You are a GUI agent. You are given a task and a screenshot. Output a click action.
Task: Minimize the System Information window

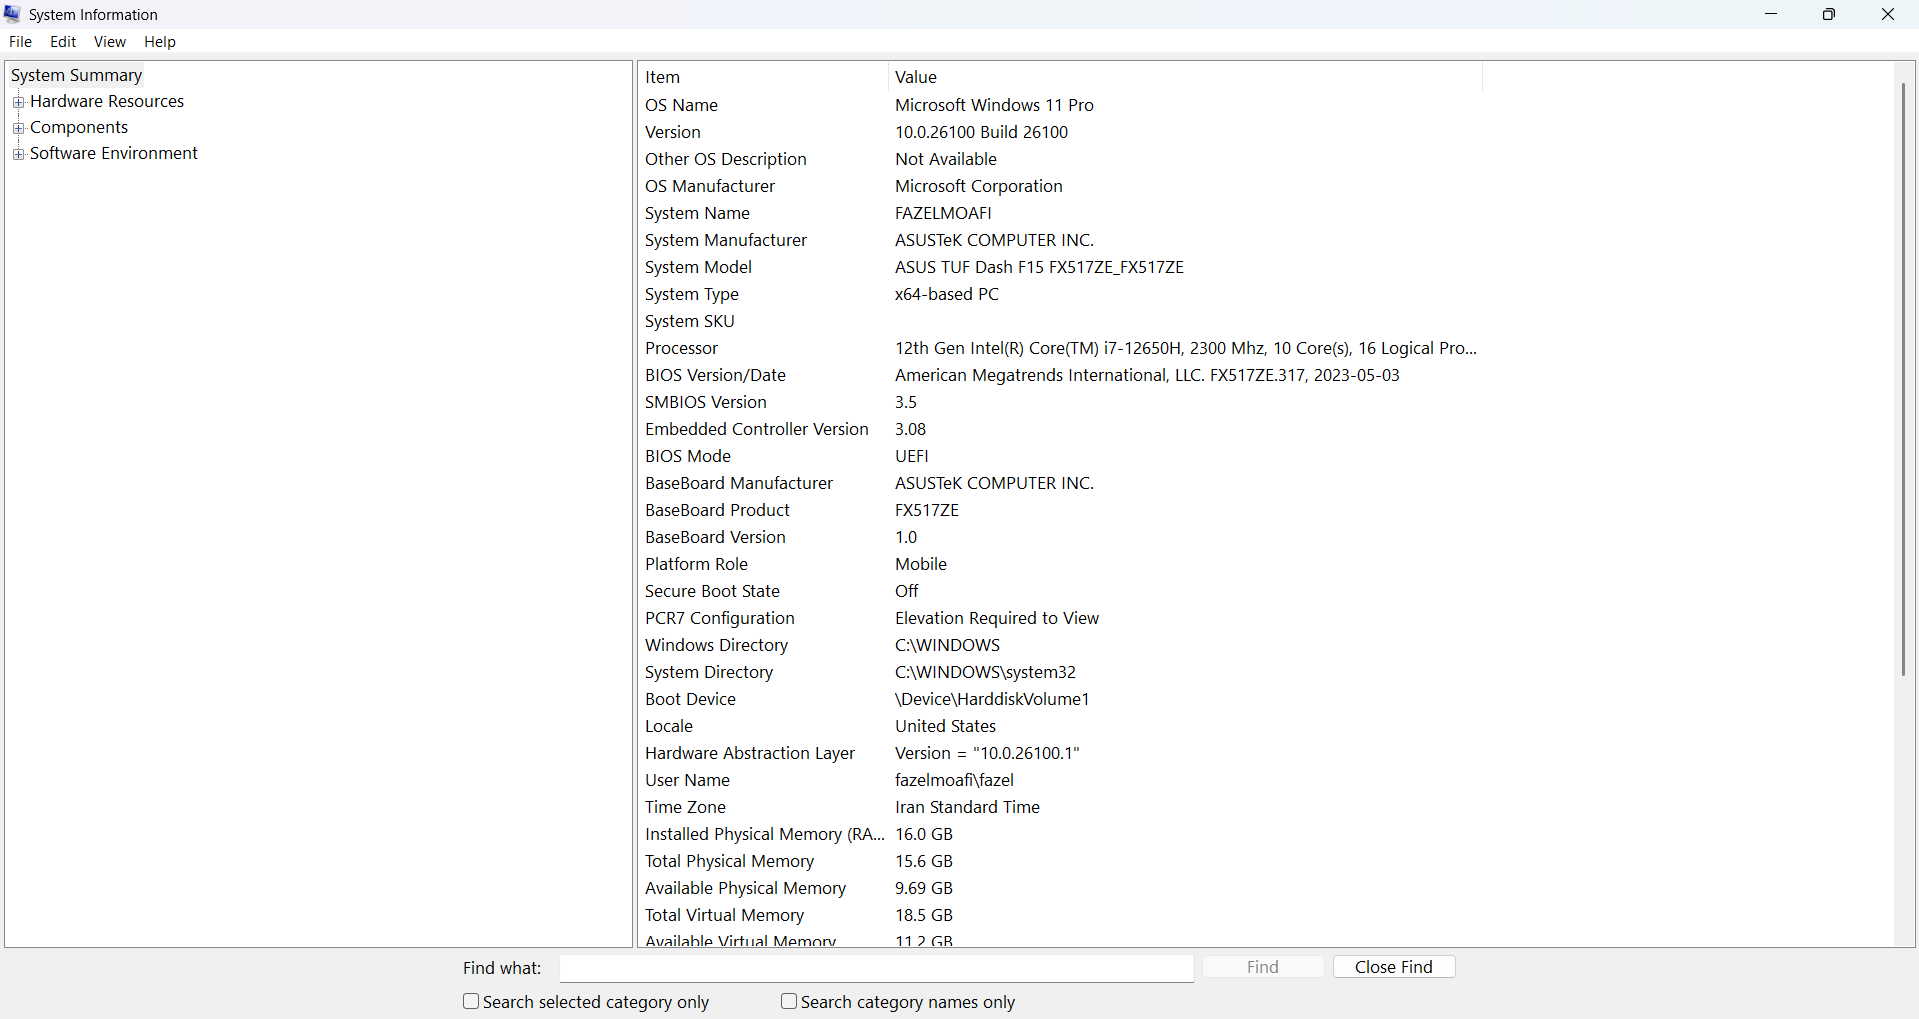[x=1771, y=14]
